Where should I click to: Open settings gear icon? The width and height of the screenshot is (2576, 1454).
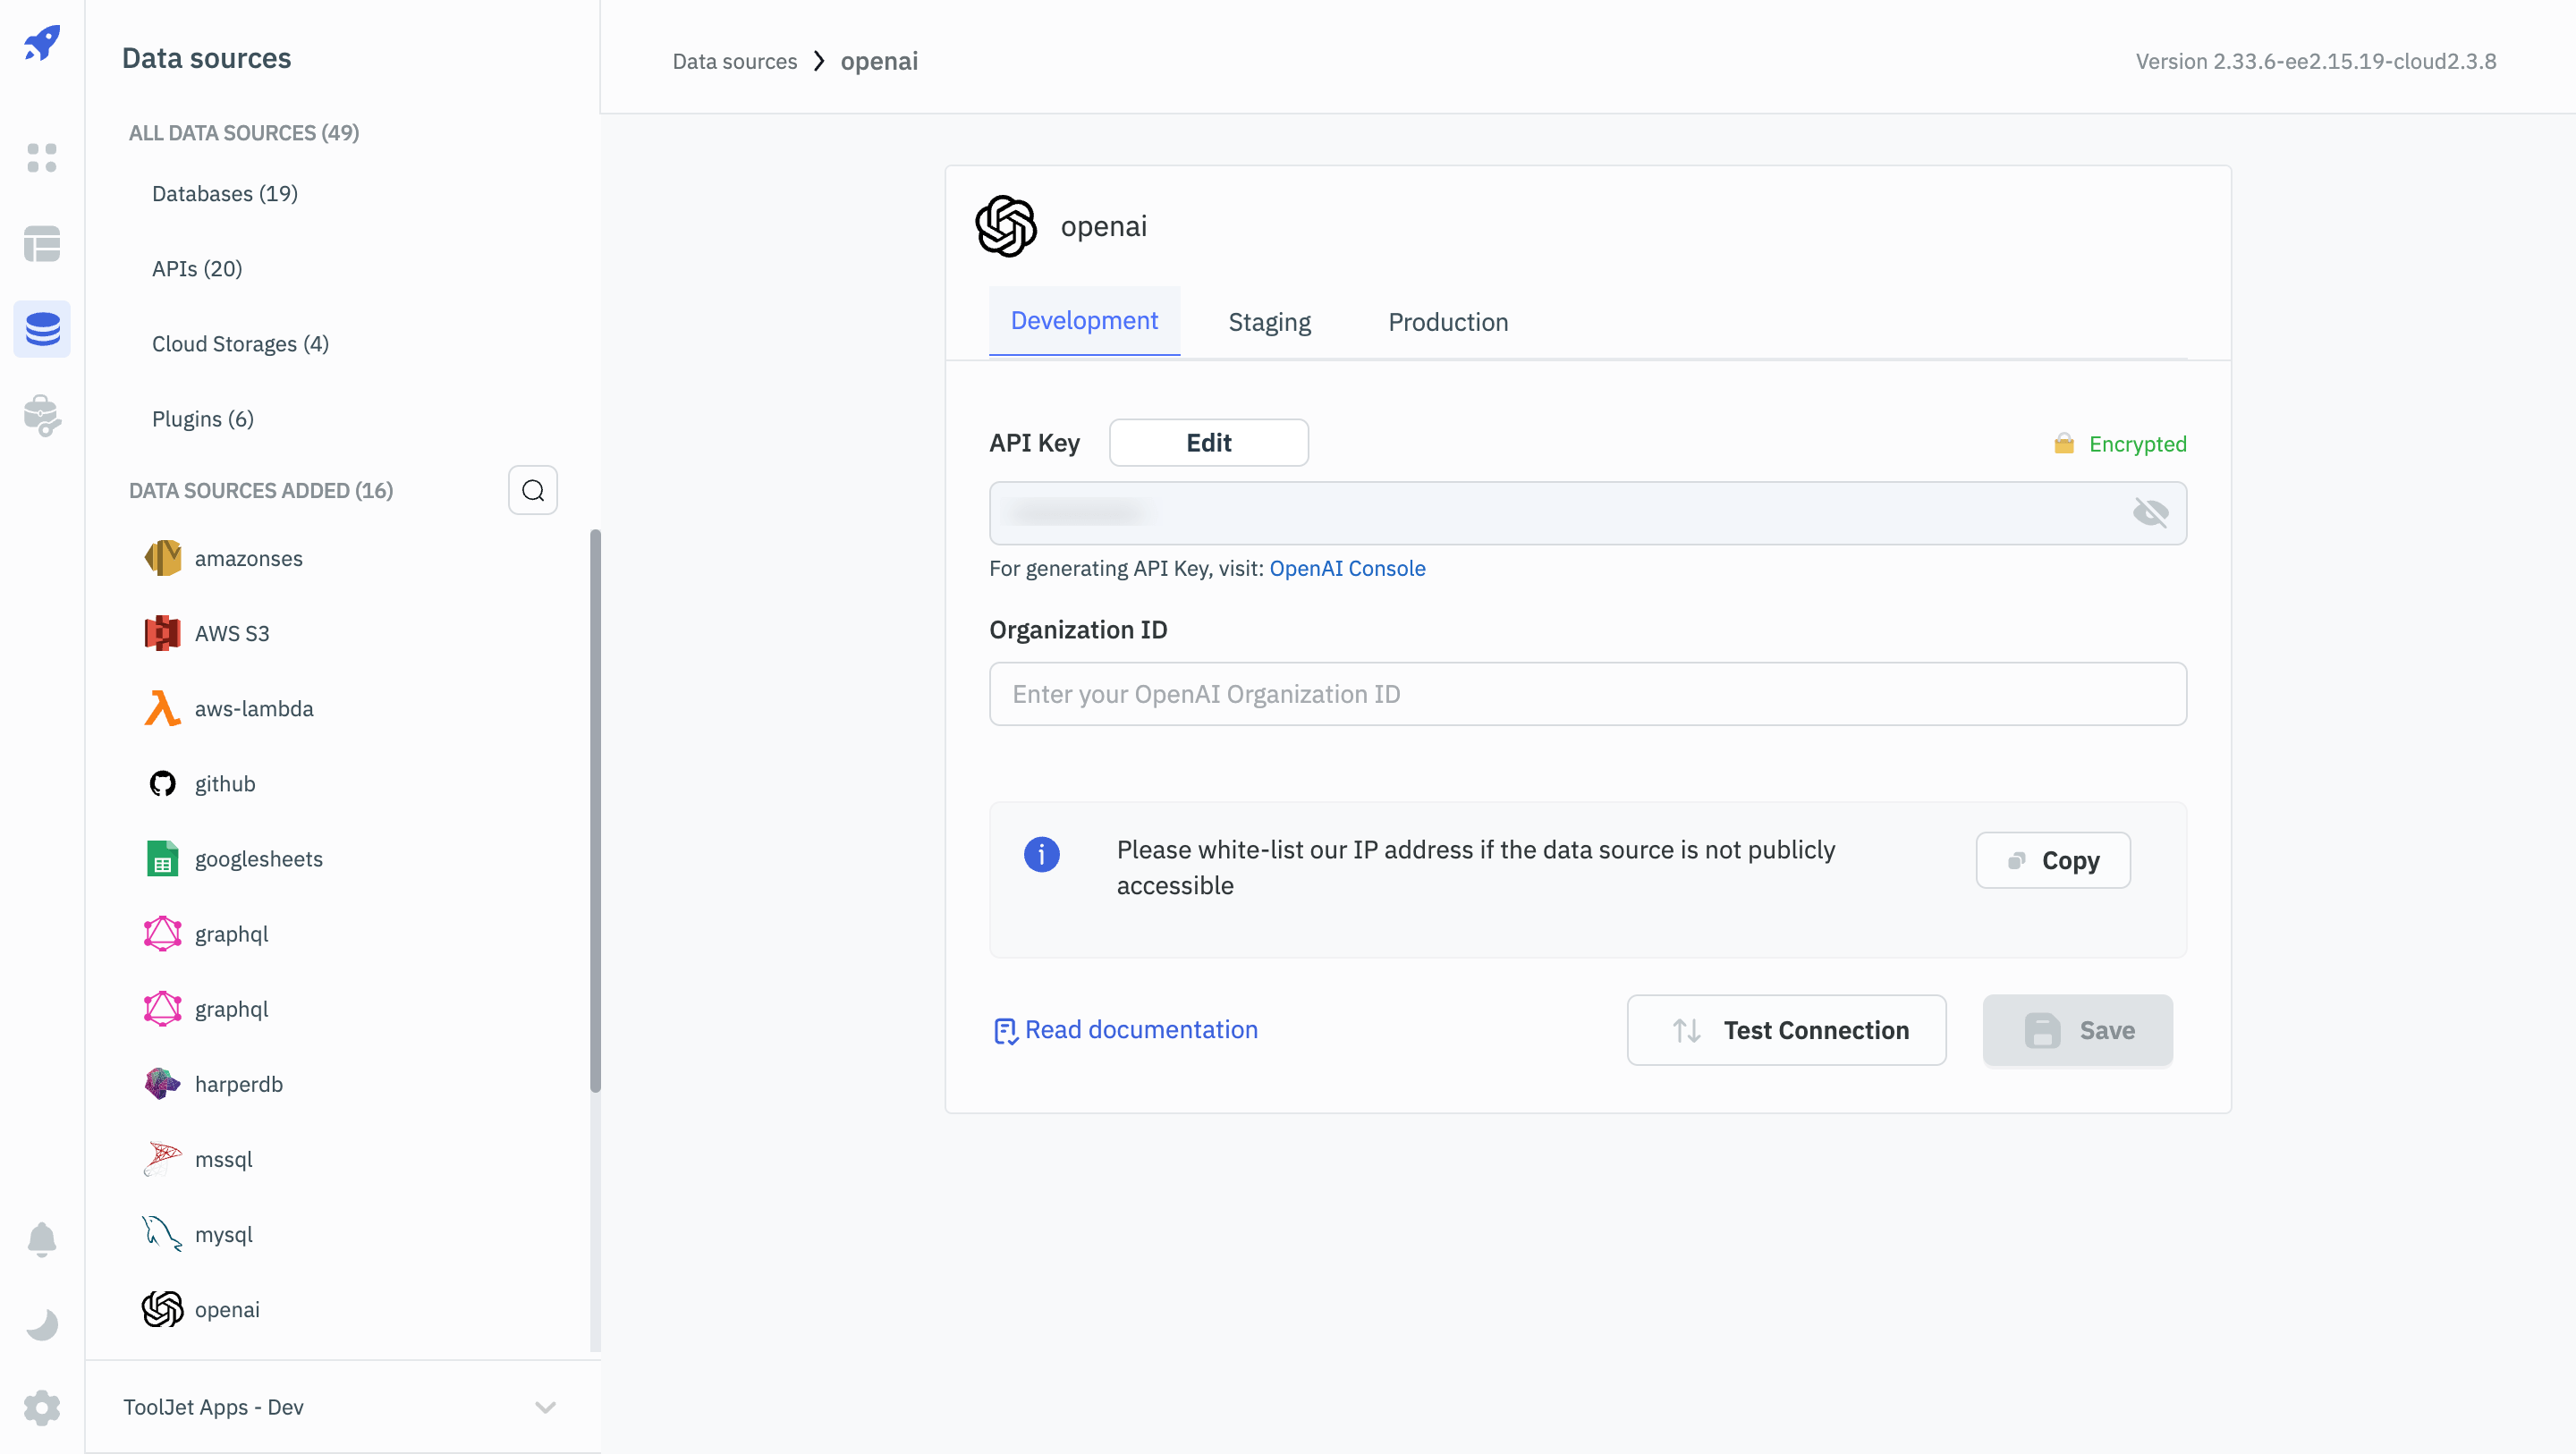[42, 1408]
